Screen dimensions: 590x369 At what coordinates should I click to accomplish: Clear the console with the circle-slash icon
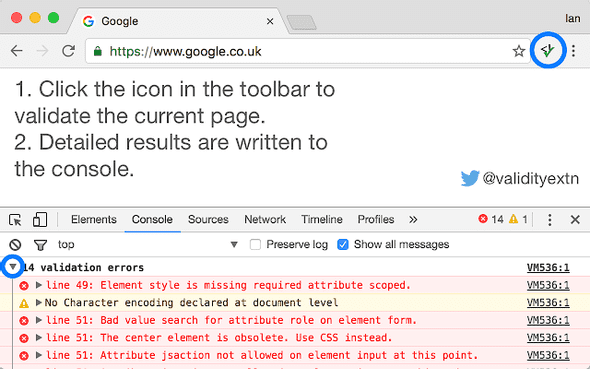click(x=15, y=245)
